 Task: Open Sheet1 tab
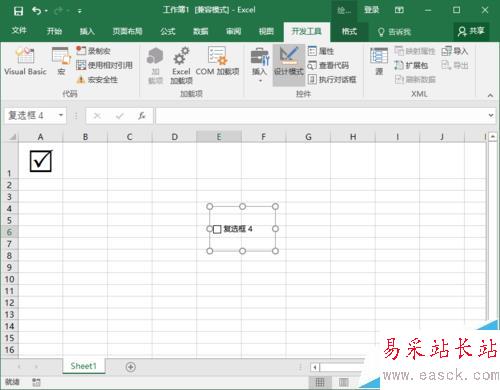point(83,366)
